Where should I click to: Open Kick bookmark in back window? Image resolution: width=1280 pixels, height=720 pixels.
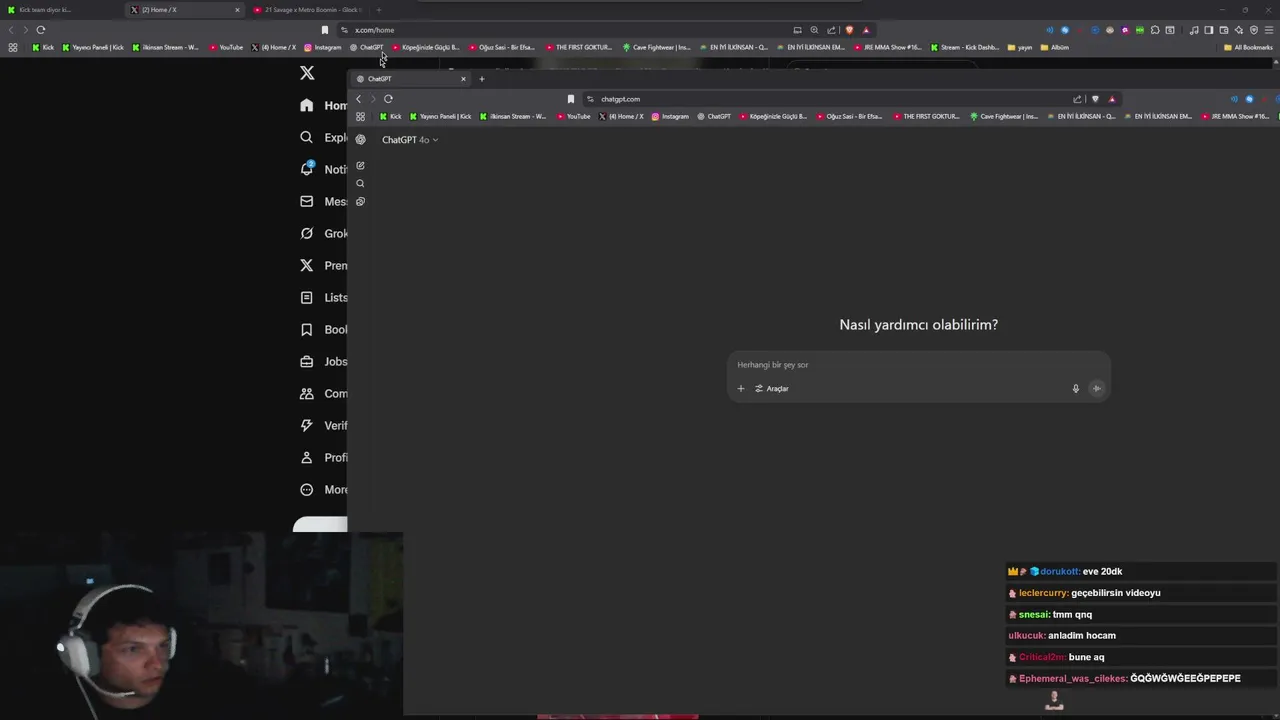[43, 47]
